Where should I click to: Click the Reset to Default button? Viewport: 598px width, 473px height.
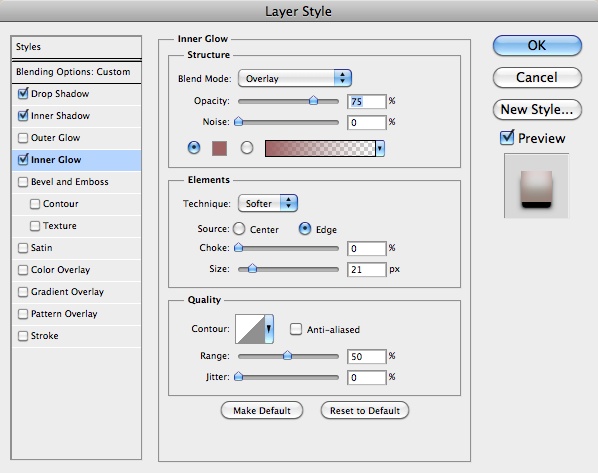point(365,410)
